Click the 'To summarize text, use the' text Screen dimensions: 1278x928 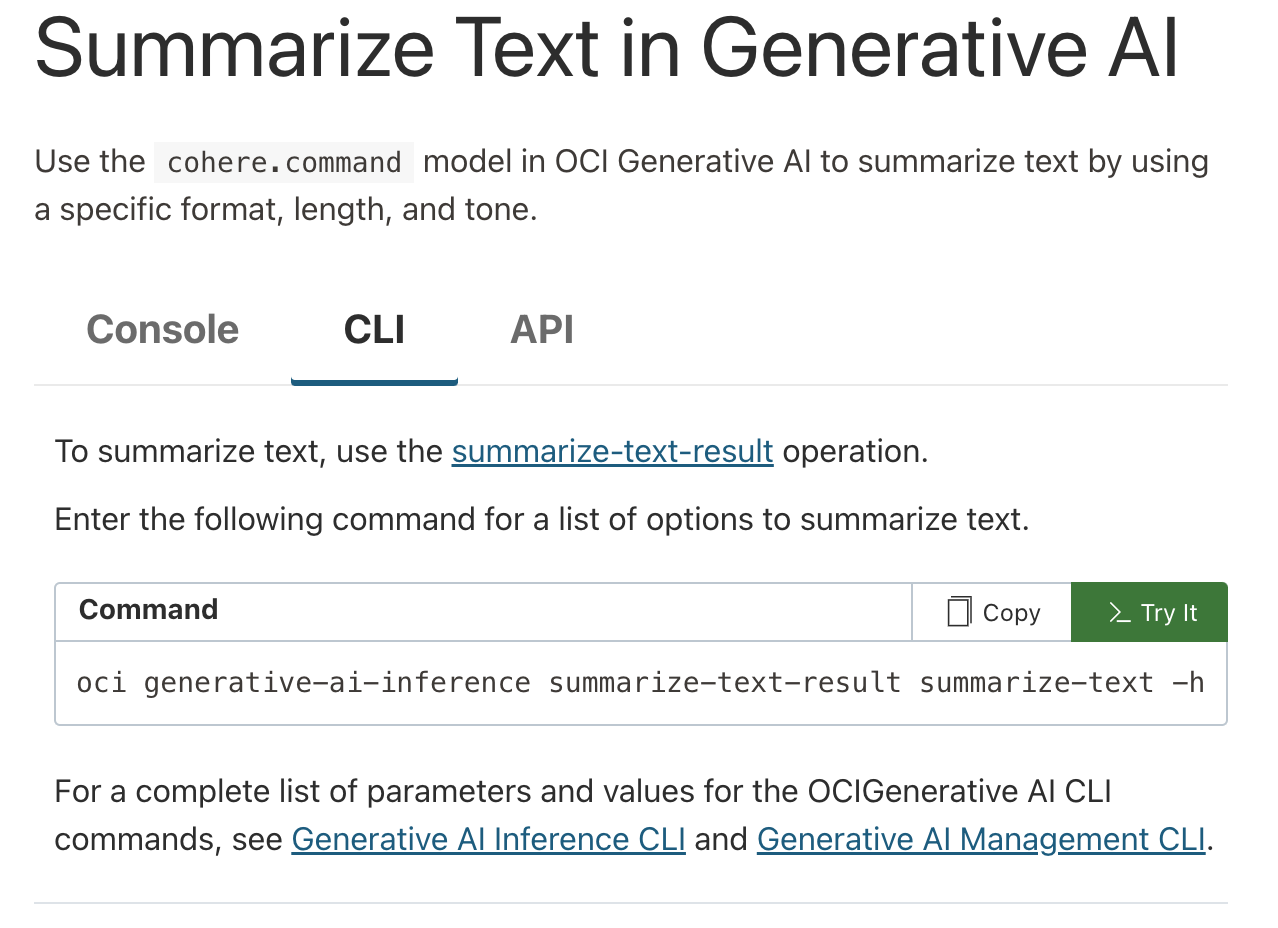[248, 451]
